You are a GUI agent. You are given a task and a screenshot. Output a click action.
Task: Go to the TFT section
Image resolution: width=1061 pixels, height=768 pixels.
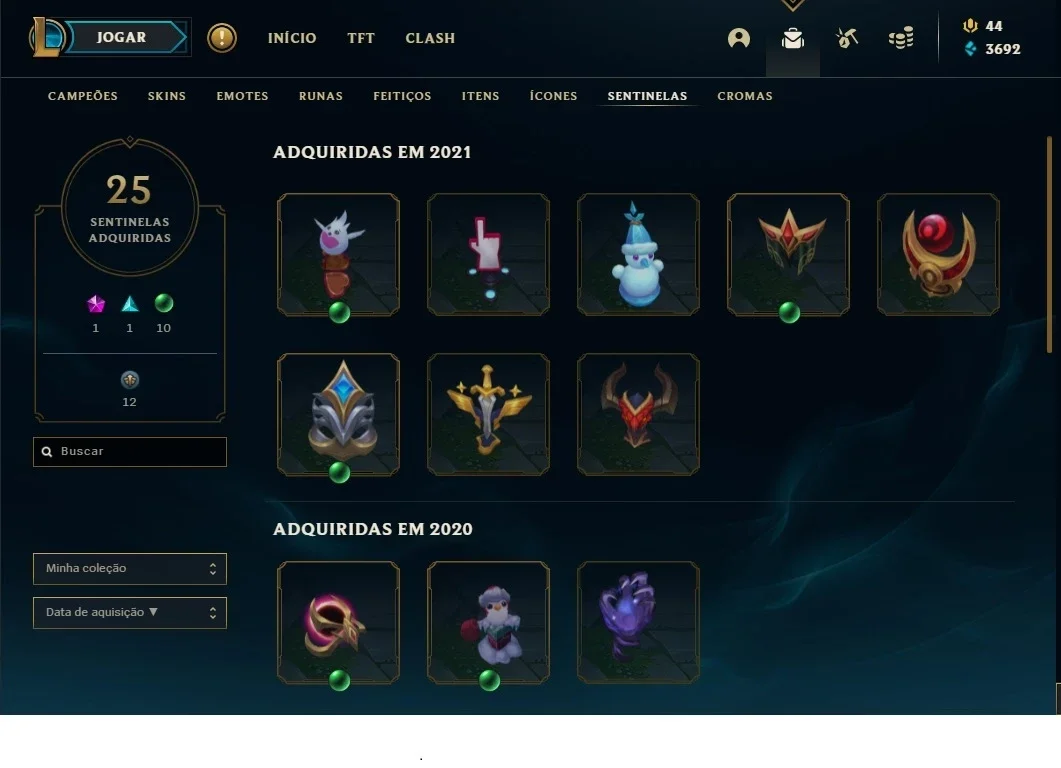coord(361,38)
